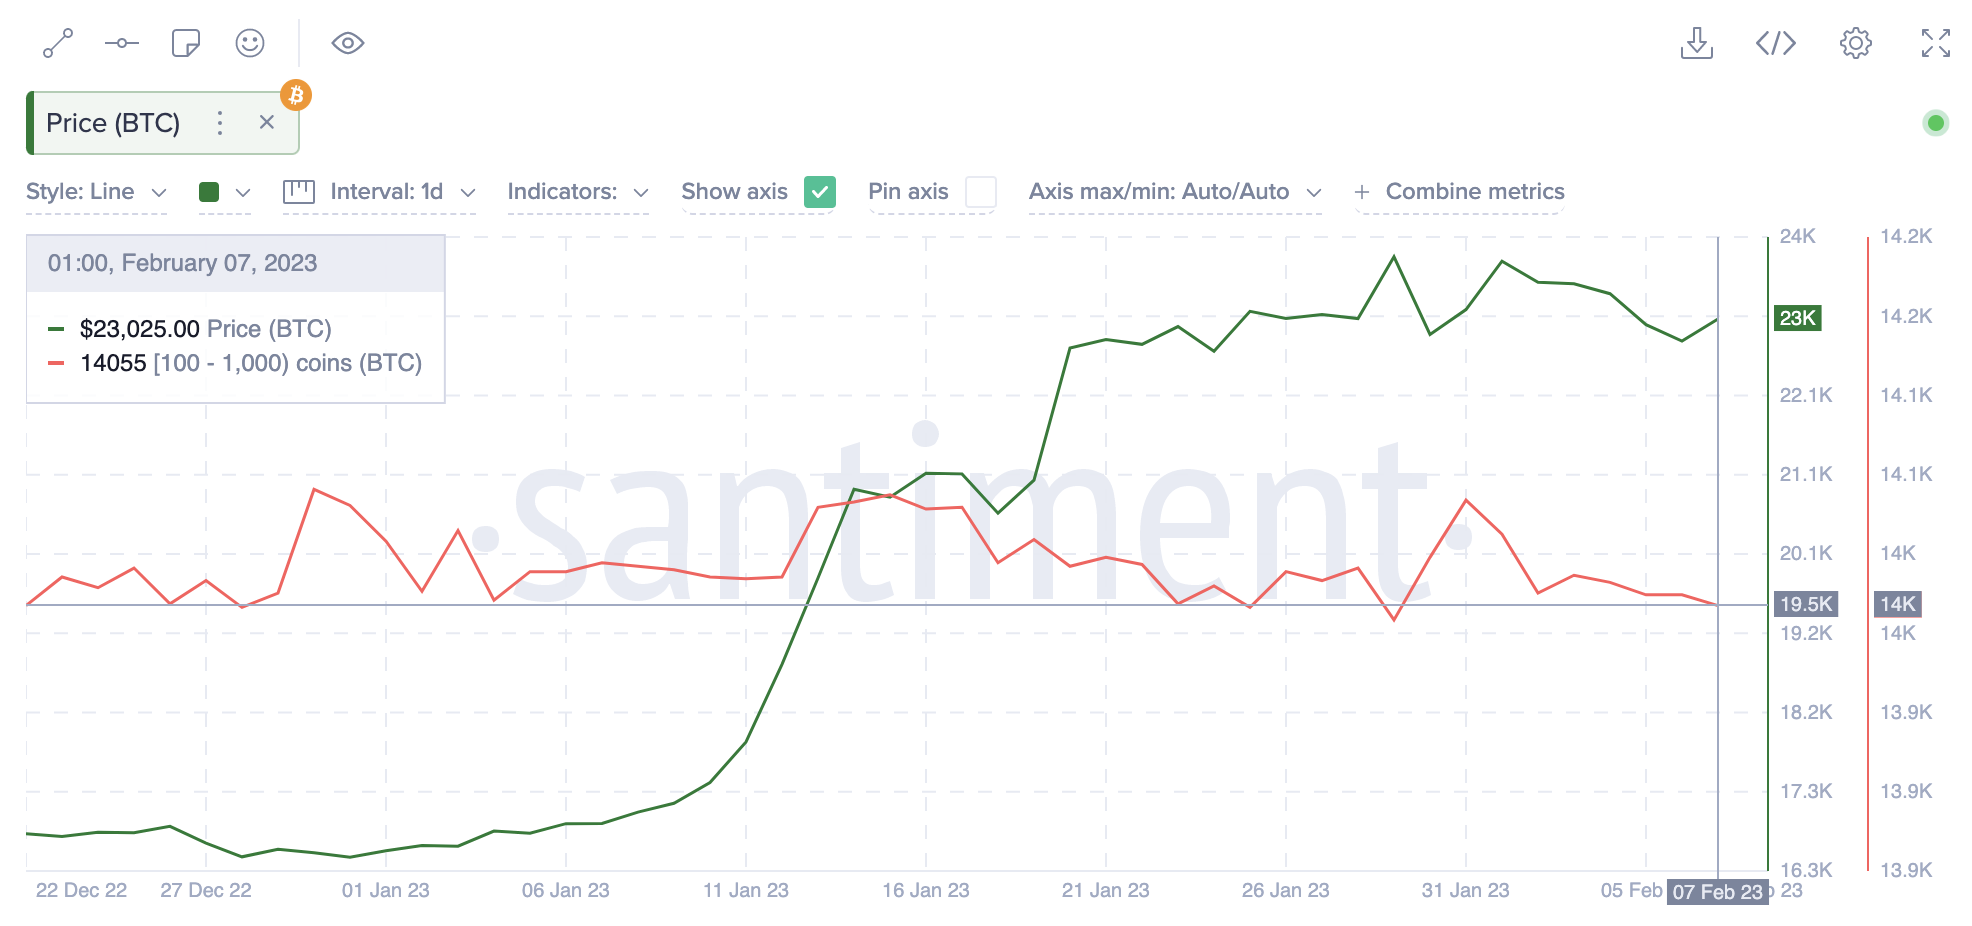The width and height of the screenshot is (1972, 926).
Task: Expand the chart to fullscreen
Action: click(1935, 43)
